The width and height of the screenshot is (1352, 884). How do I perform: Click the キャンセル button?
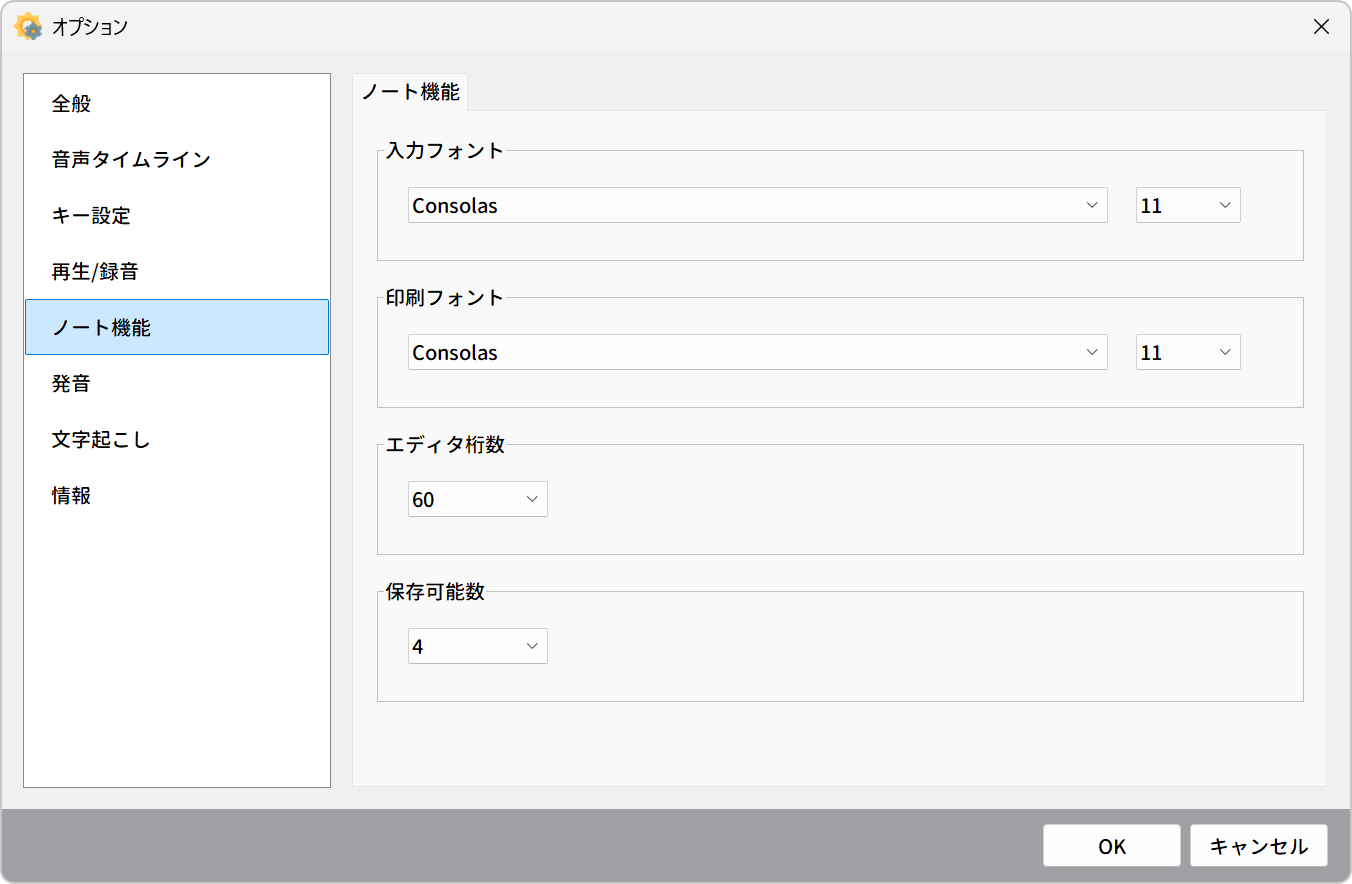[1259, 846]
